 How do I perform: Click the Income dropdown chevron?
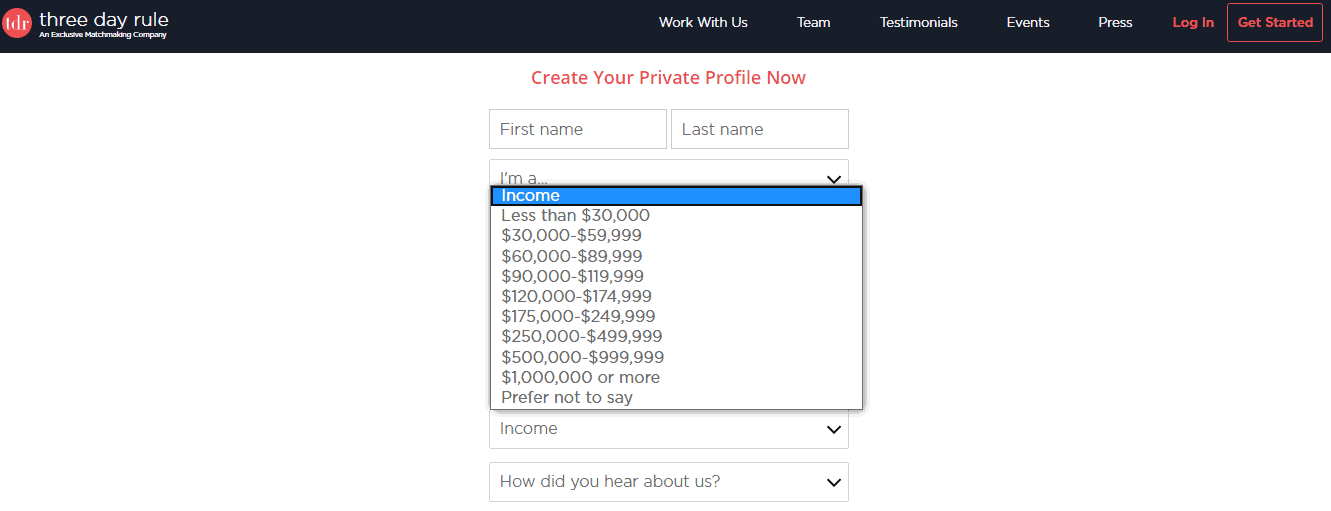833,429
